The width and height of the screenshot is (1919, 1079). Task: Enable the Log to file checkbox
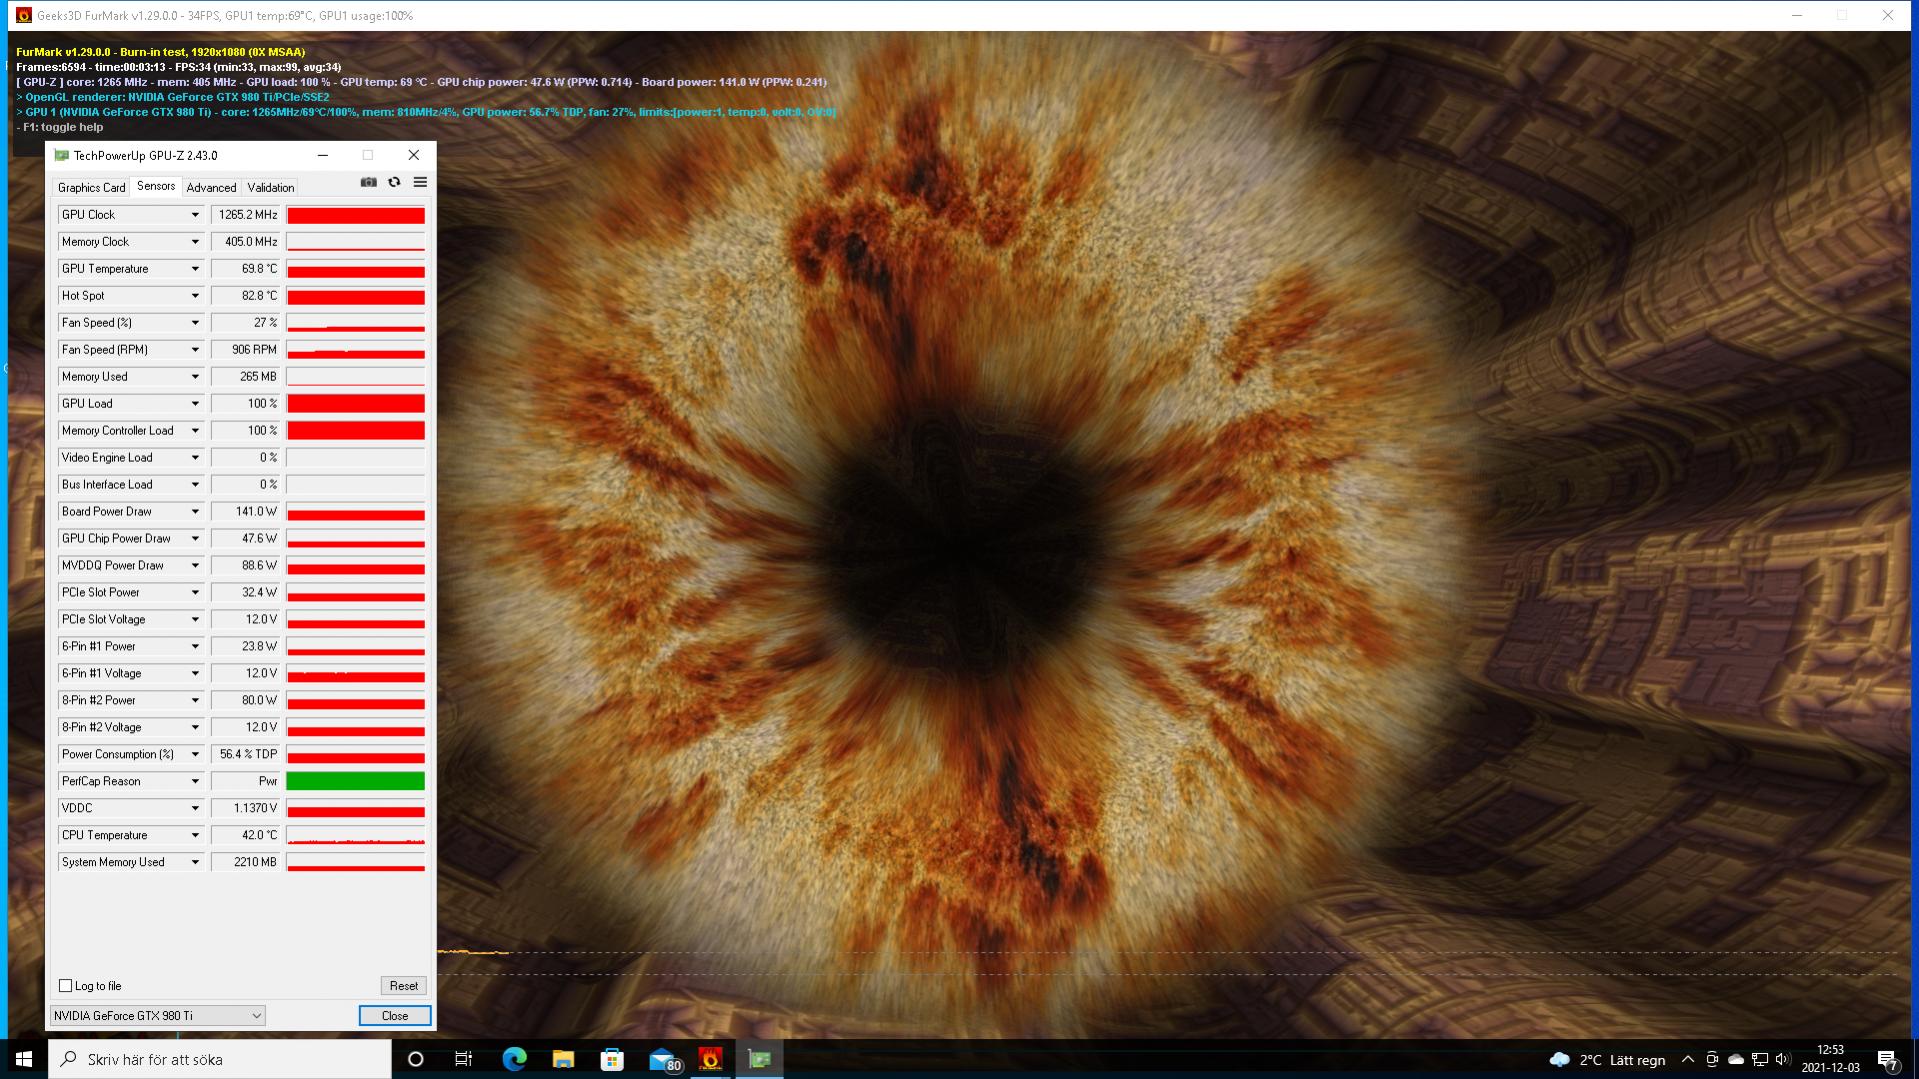pyautogui.click(x=66, y=986)
